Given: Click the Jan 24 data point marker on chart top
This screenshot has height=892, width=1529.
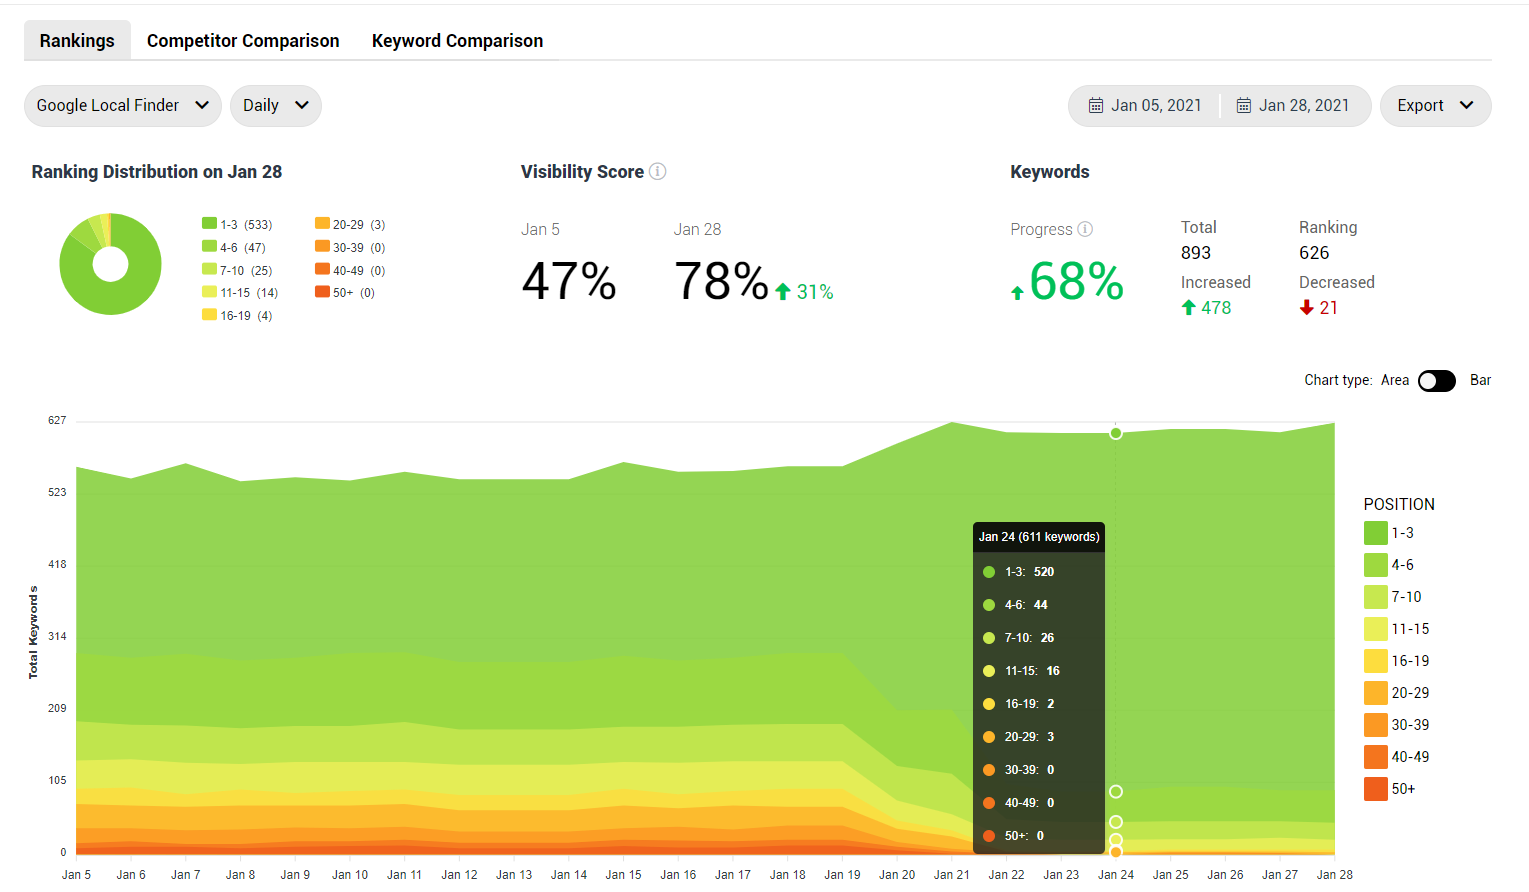Looking at the screenshot, I should pos(1116,433).
